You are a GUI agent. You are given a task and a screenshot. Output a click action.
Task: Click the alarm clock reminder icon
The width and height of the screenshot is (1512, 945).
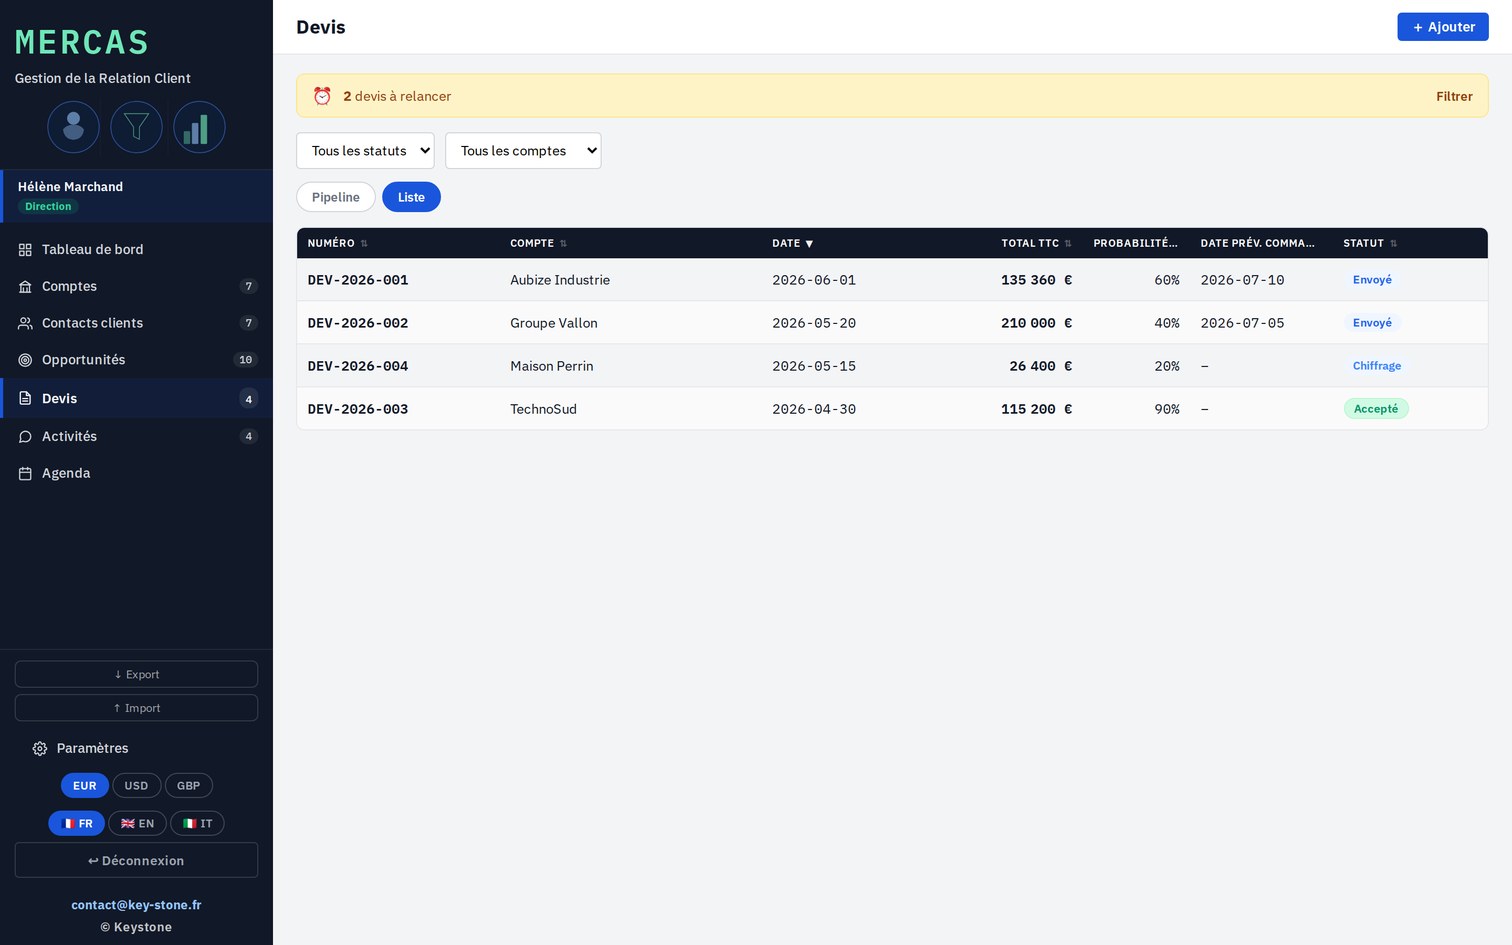coord(322,96)
